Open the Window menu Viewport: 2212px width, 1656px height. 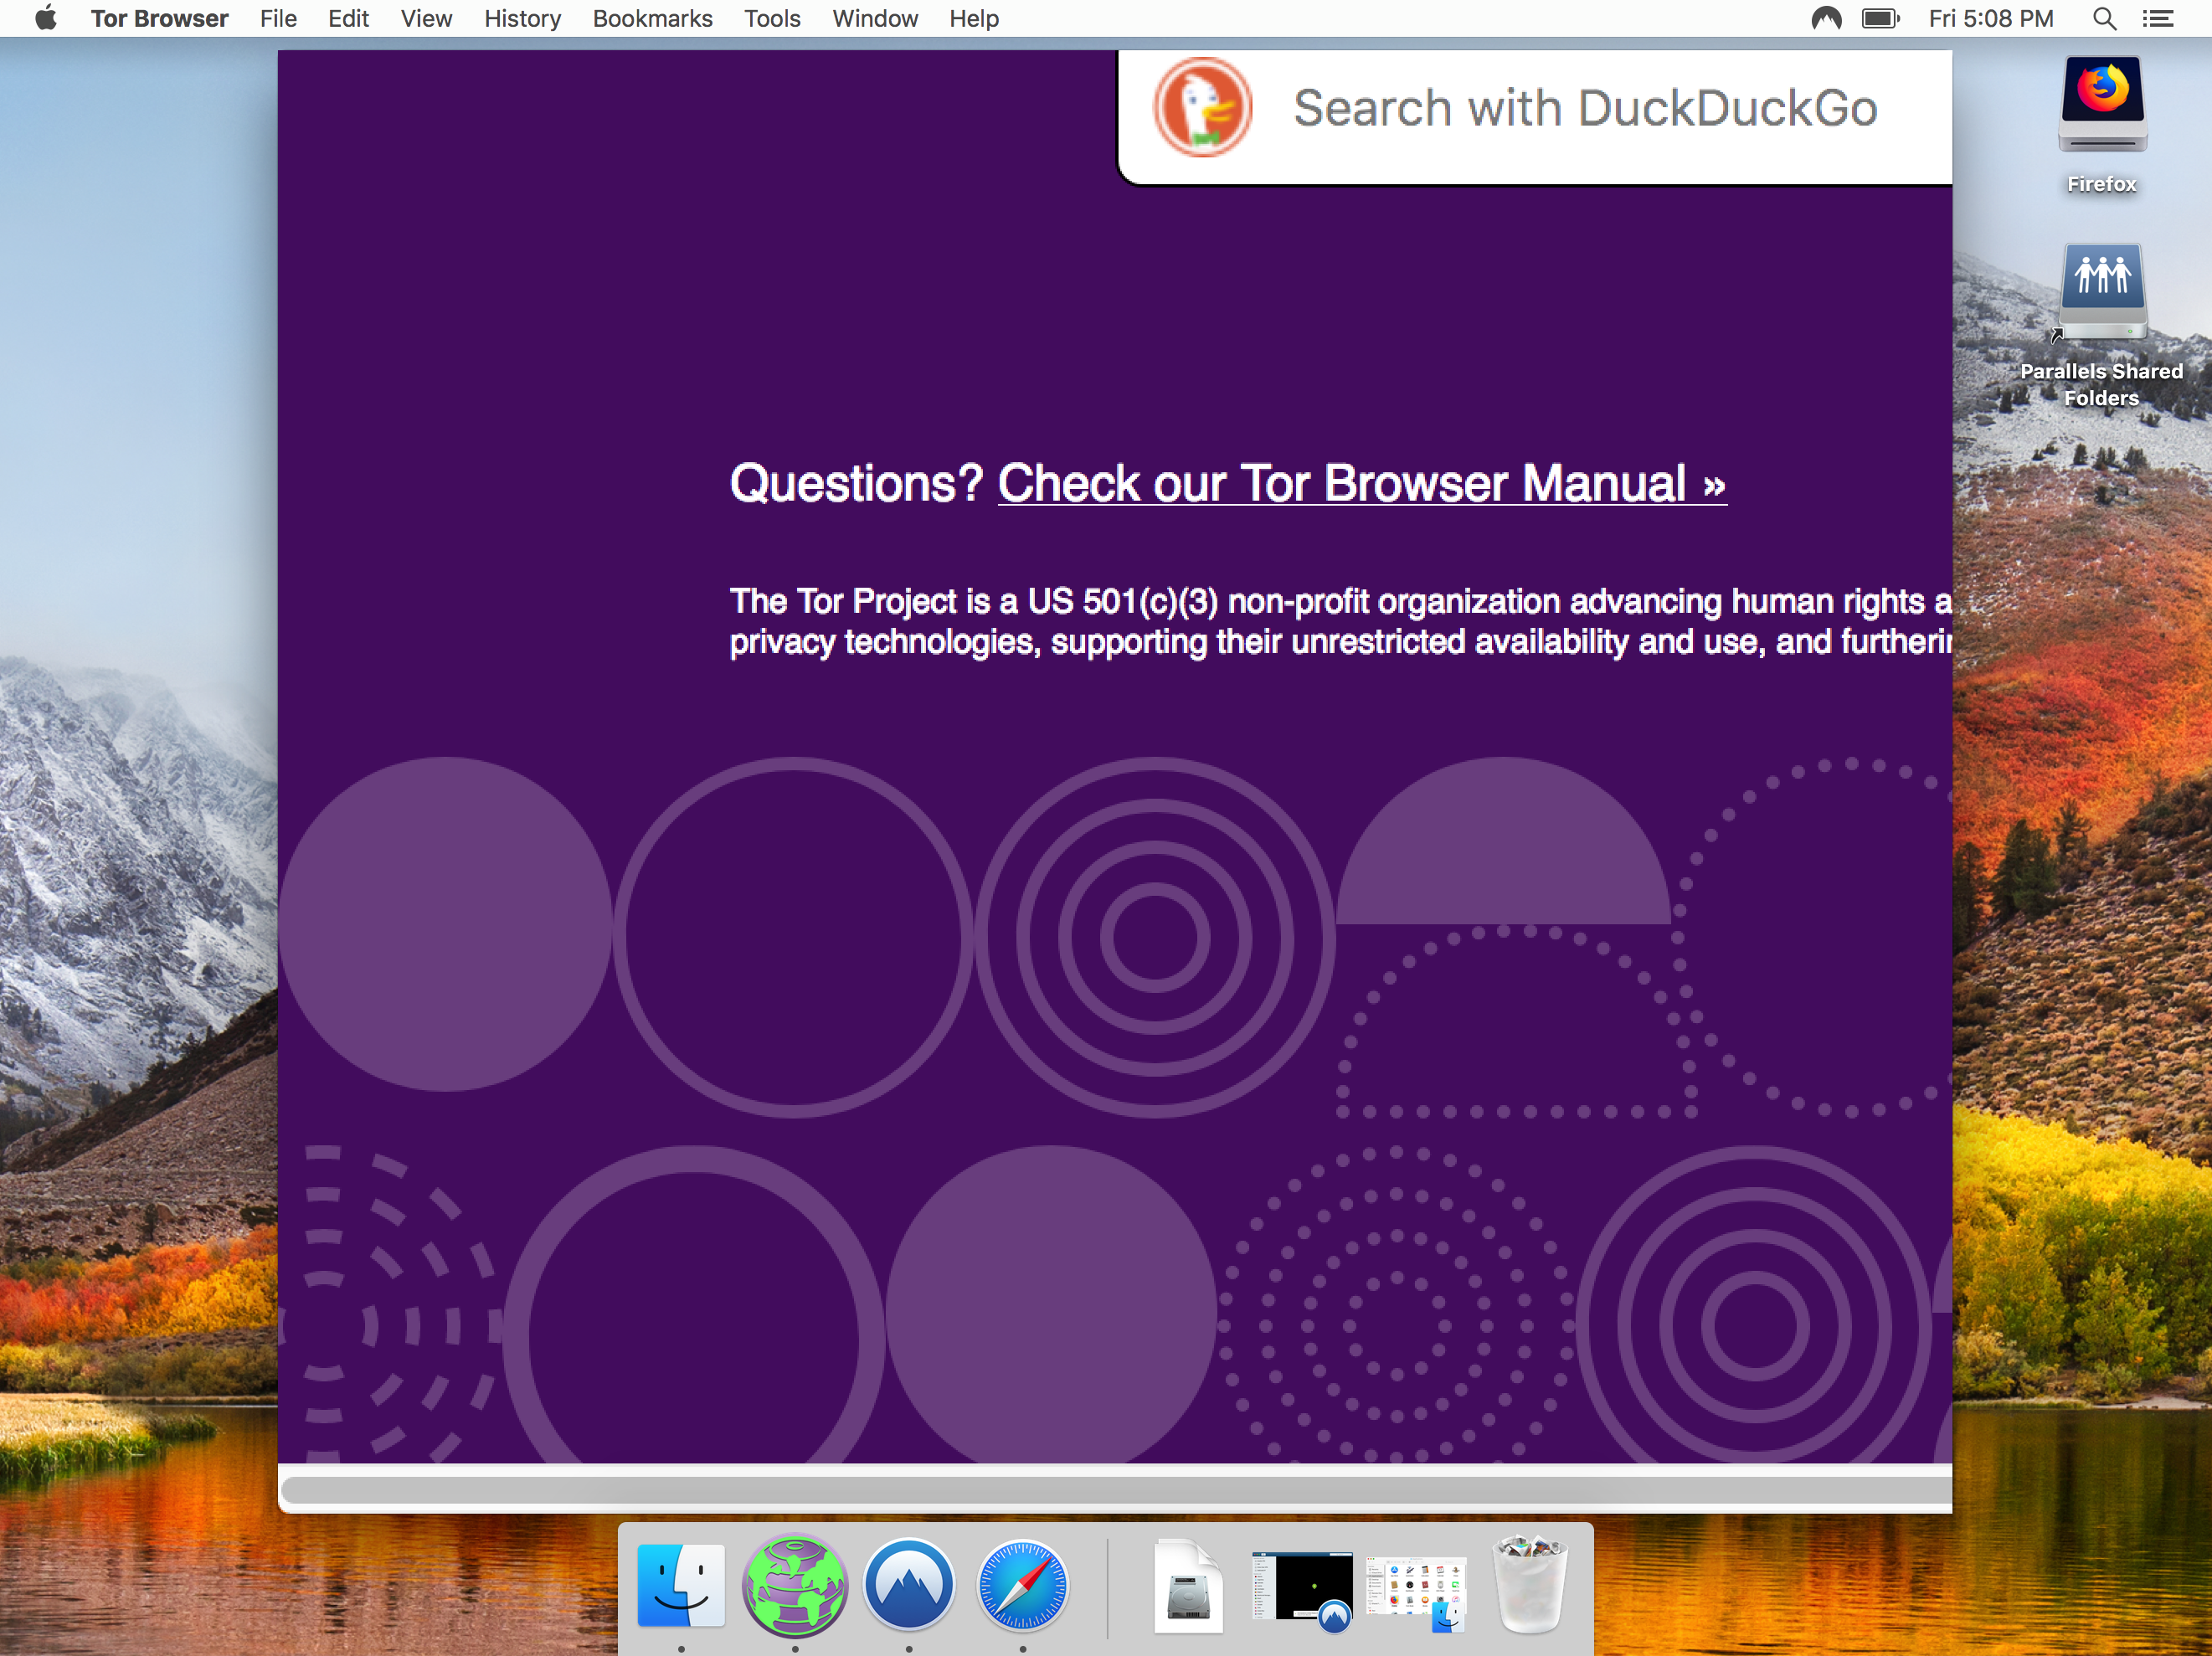(x=875, y=18)
